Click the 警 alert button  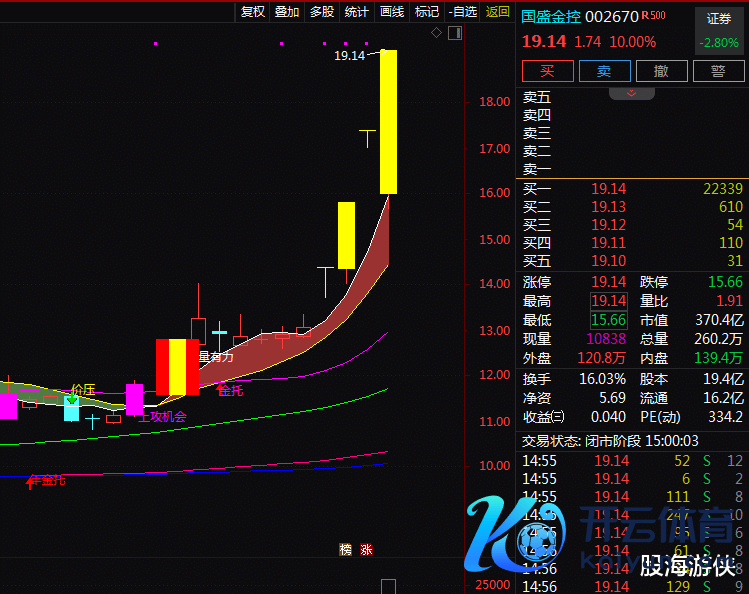tap(718, 71)
